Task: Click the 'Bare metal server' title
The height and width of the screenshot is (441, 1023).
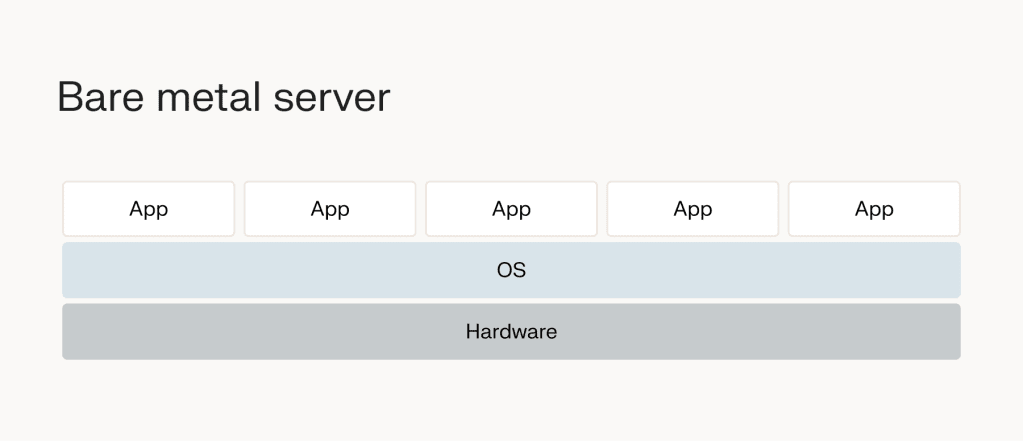Action: (x=224, y=97)
